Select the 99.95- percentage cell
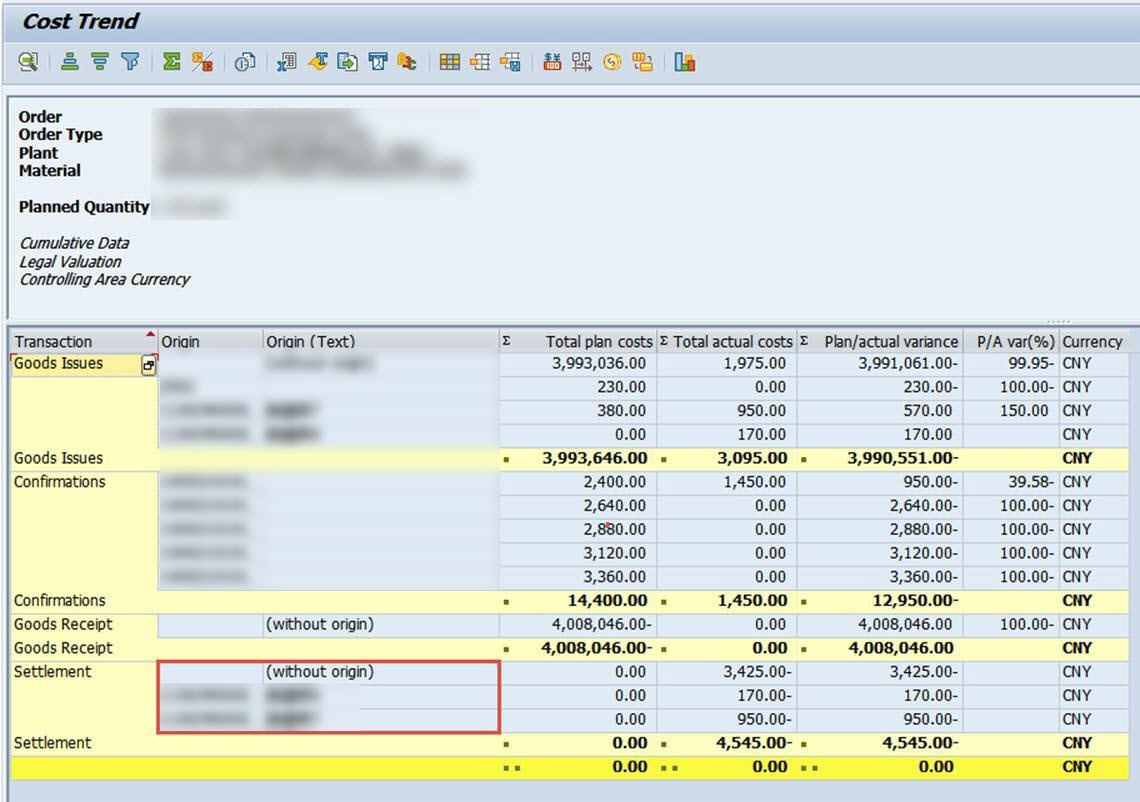1140x802 pixels. coord(1011,364)
